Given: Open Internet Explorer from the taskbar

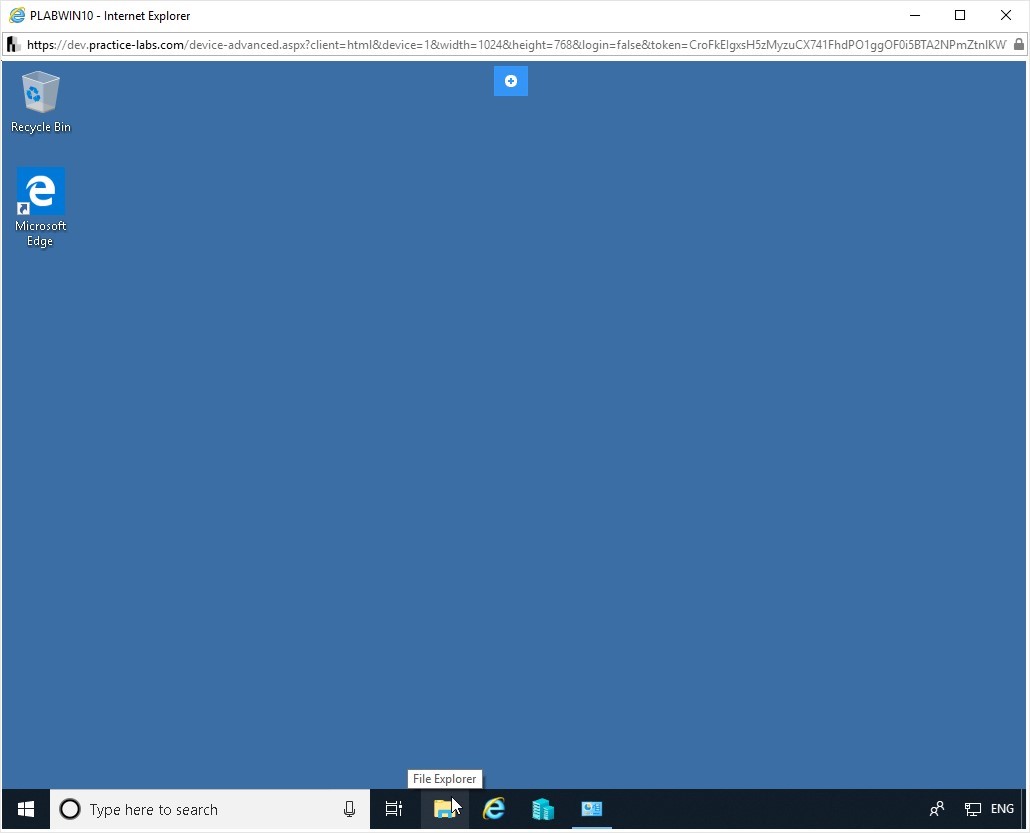Looking at the screenshot, I should click(x=494, y=809).
